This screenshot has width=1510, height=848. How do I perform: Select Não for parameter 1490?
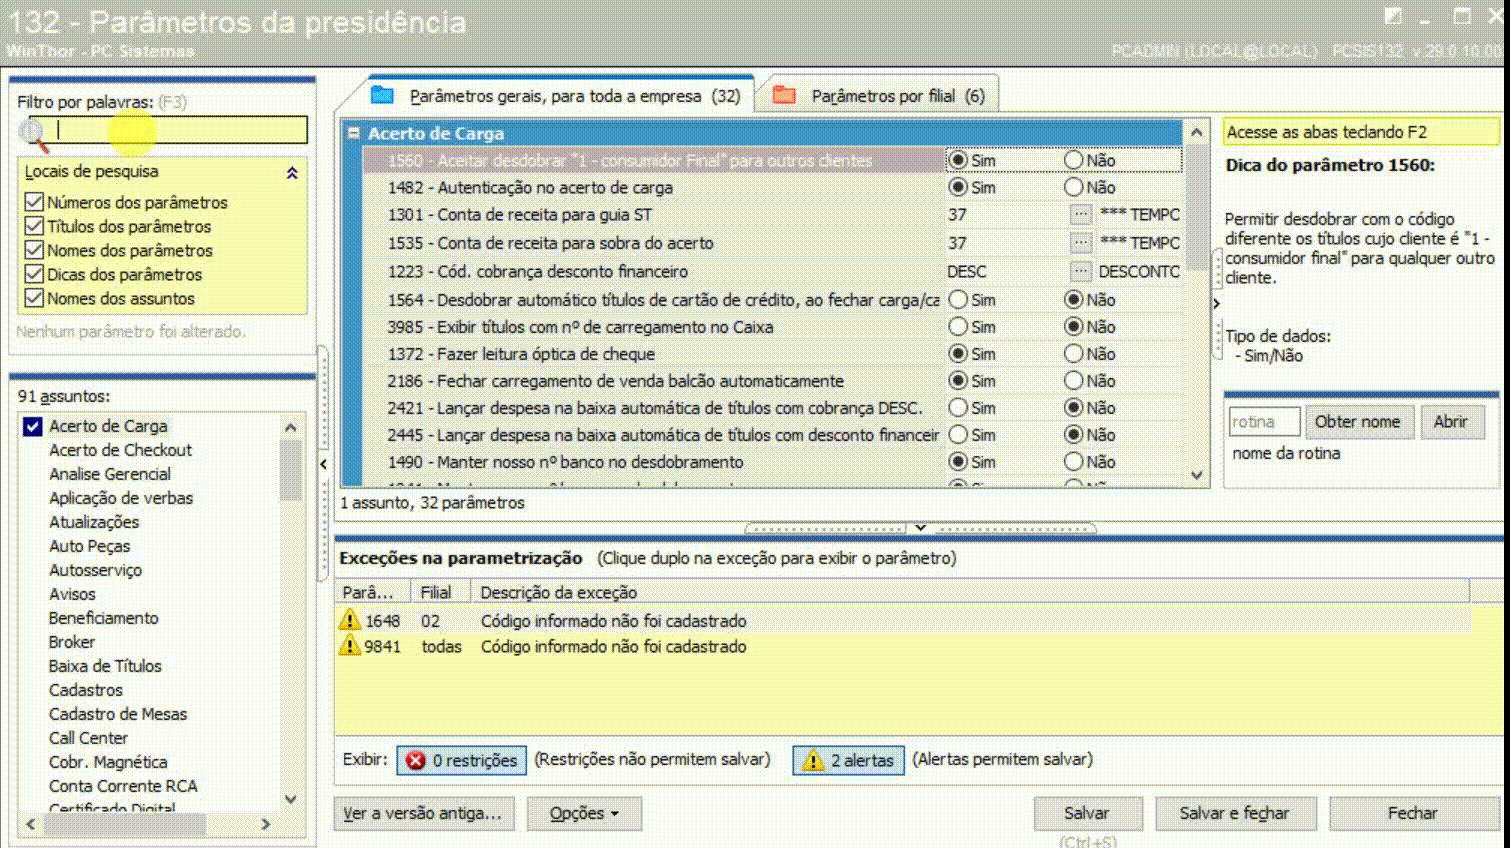tap(1074, 461)
